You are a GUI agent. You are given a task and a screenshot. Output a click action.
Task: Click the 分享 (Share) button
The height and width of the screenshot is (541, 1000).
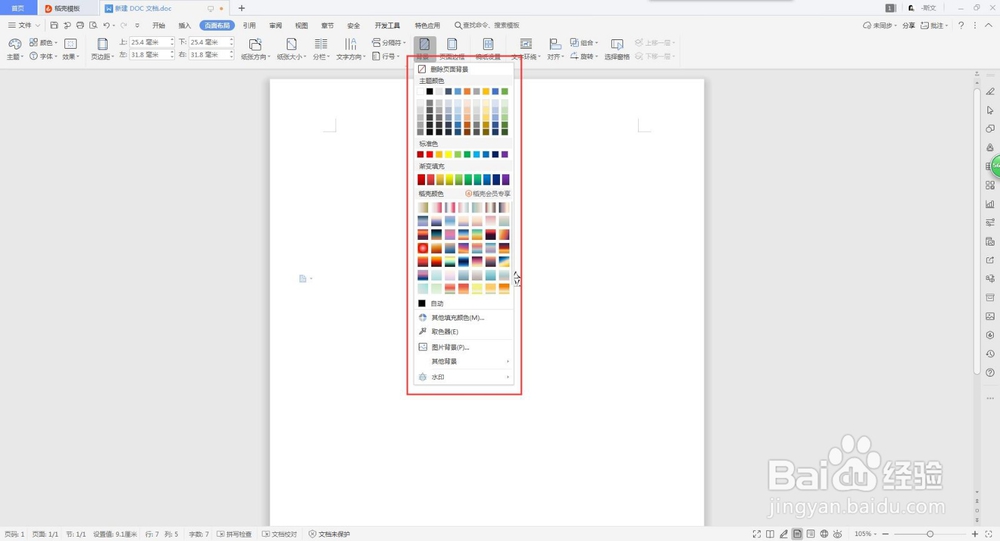[909, 26]
